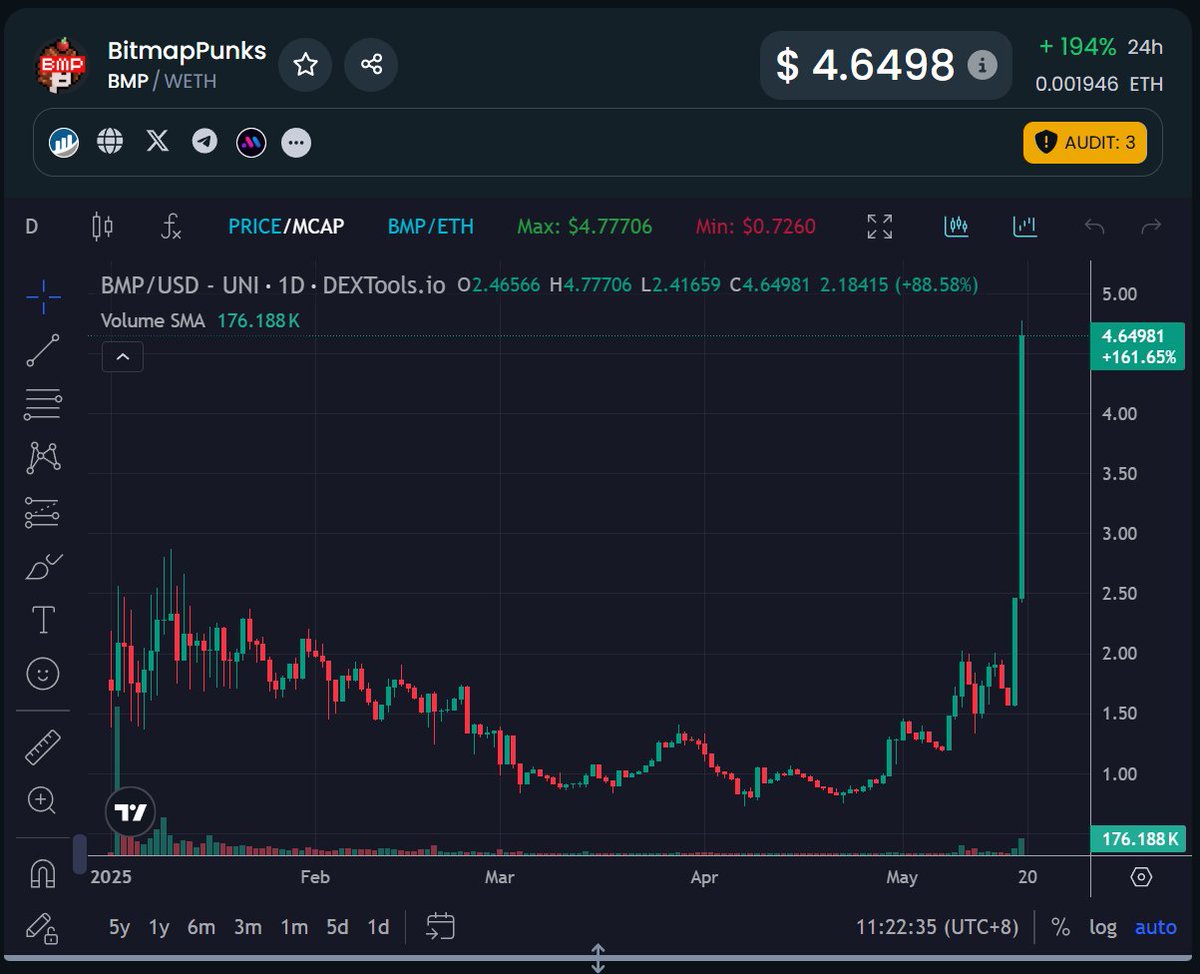This screenshot has width=1200, height=974.
Task: Click the share icon beside BitmapPunks
Action: pos(371,65)
